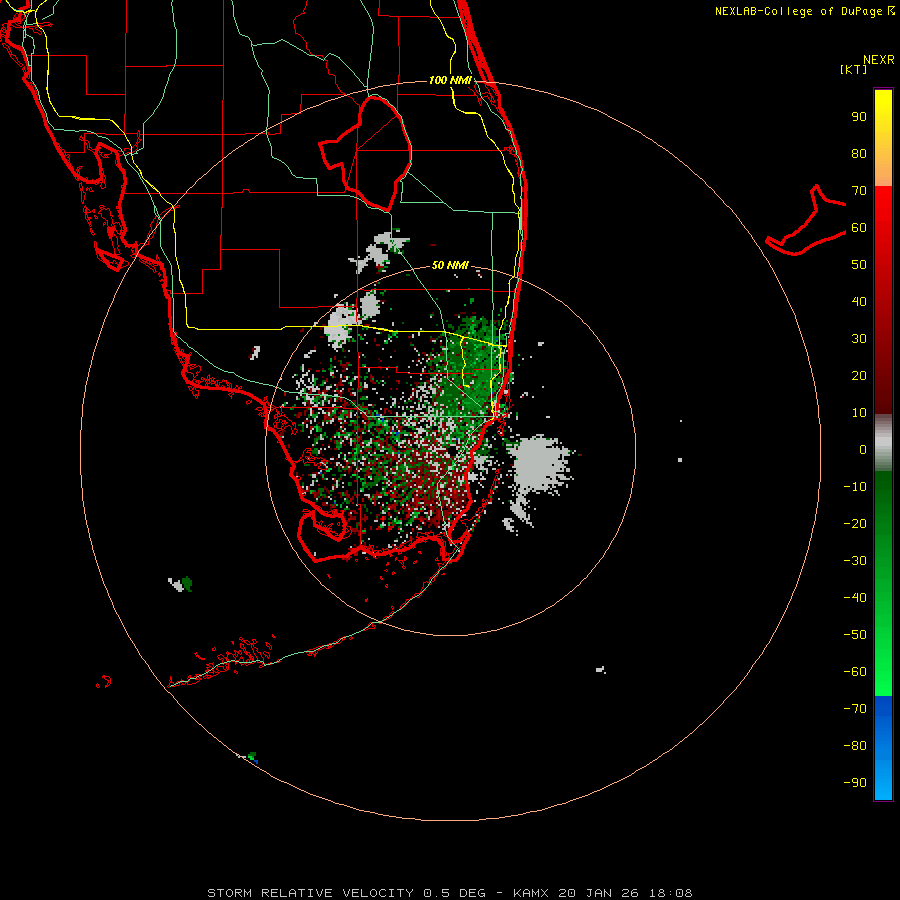This screenshot has width=900, height=900.
Task: Click the 100 NMI range ring label
Action: [450, 80]
